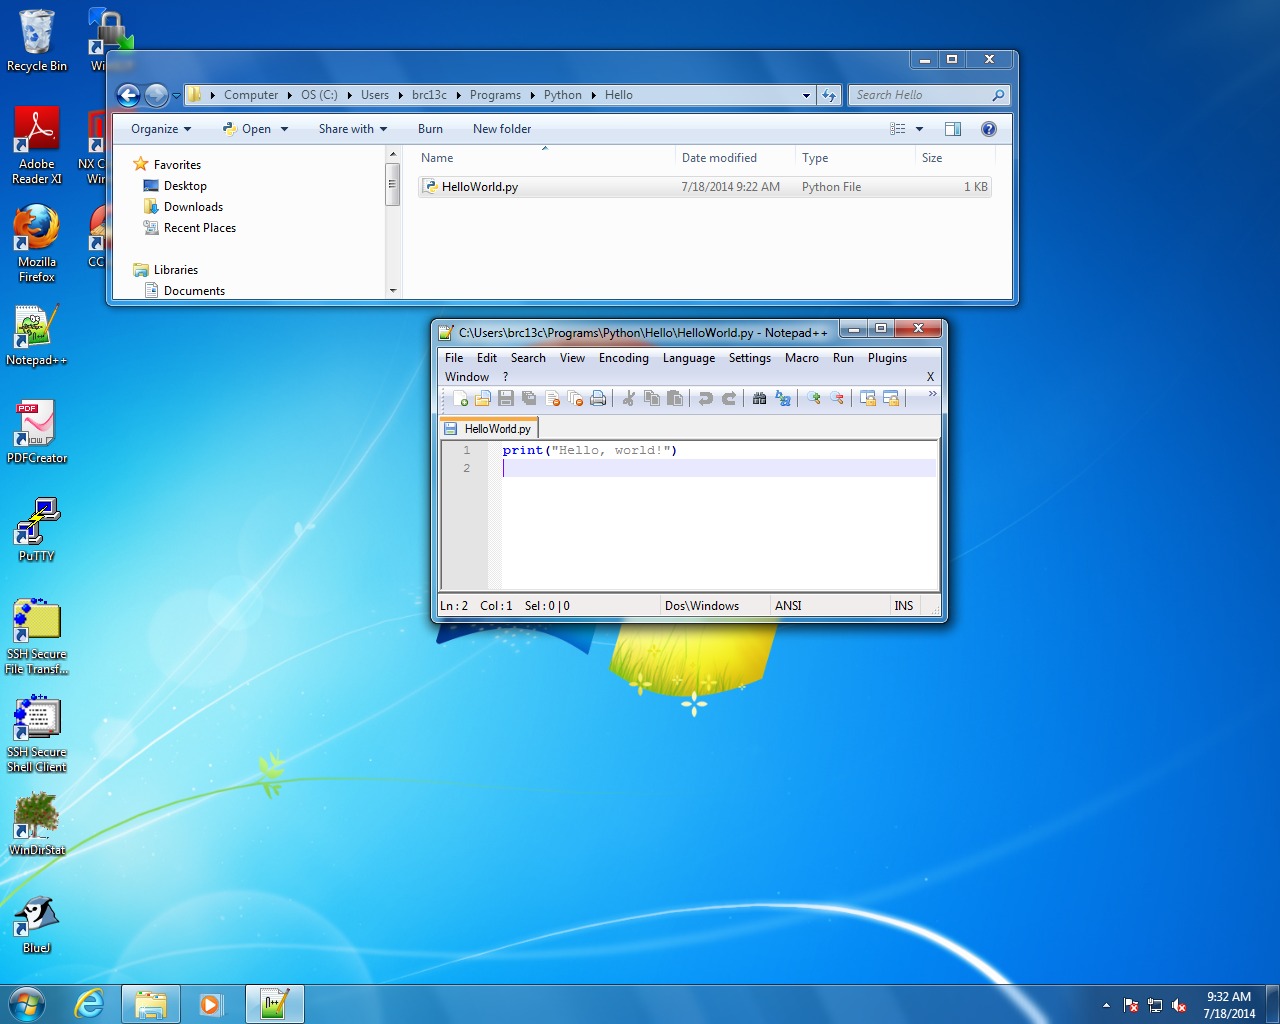Click the INS indicator in status bar

[x=904, y=606]
